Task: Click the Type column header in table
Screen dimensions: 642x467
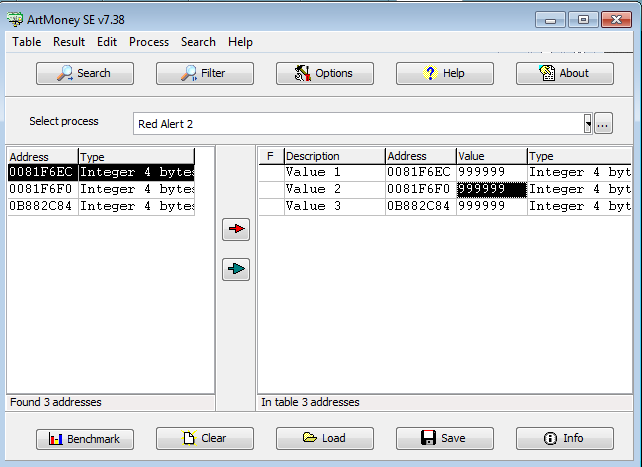Action: point(579,156)
